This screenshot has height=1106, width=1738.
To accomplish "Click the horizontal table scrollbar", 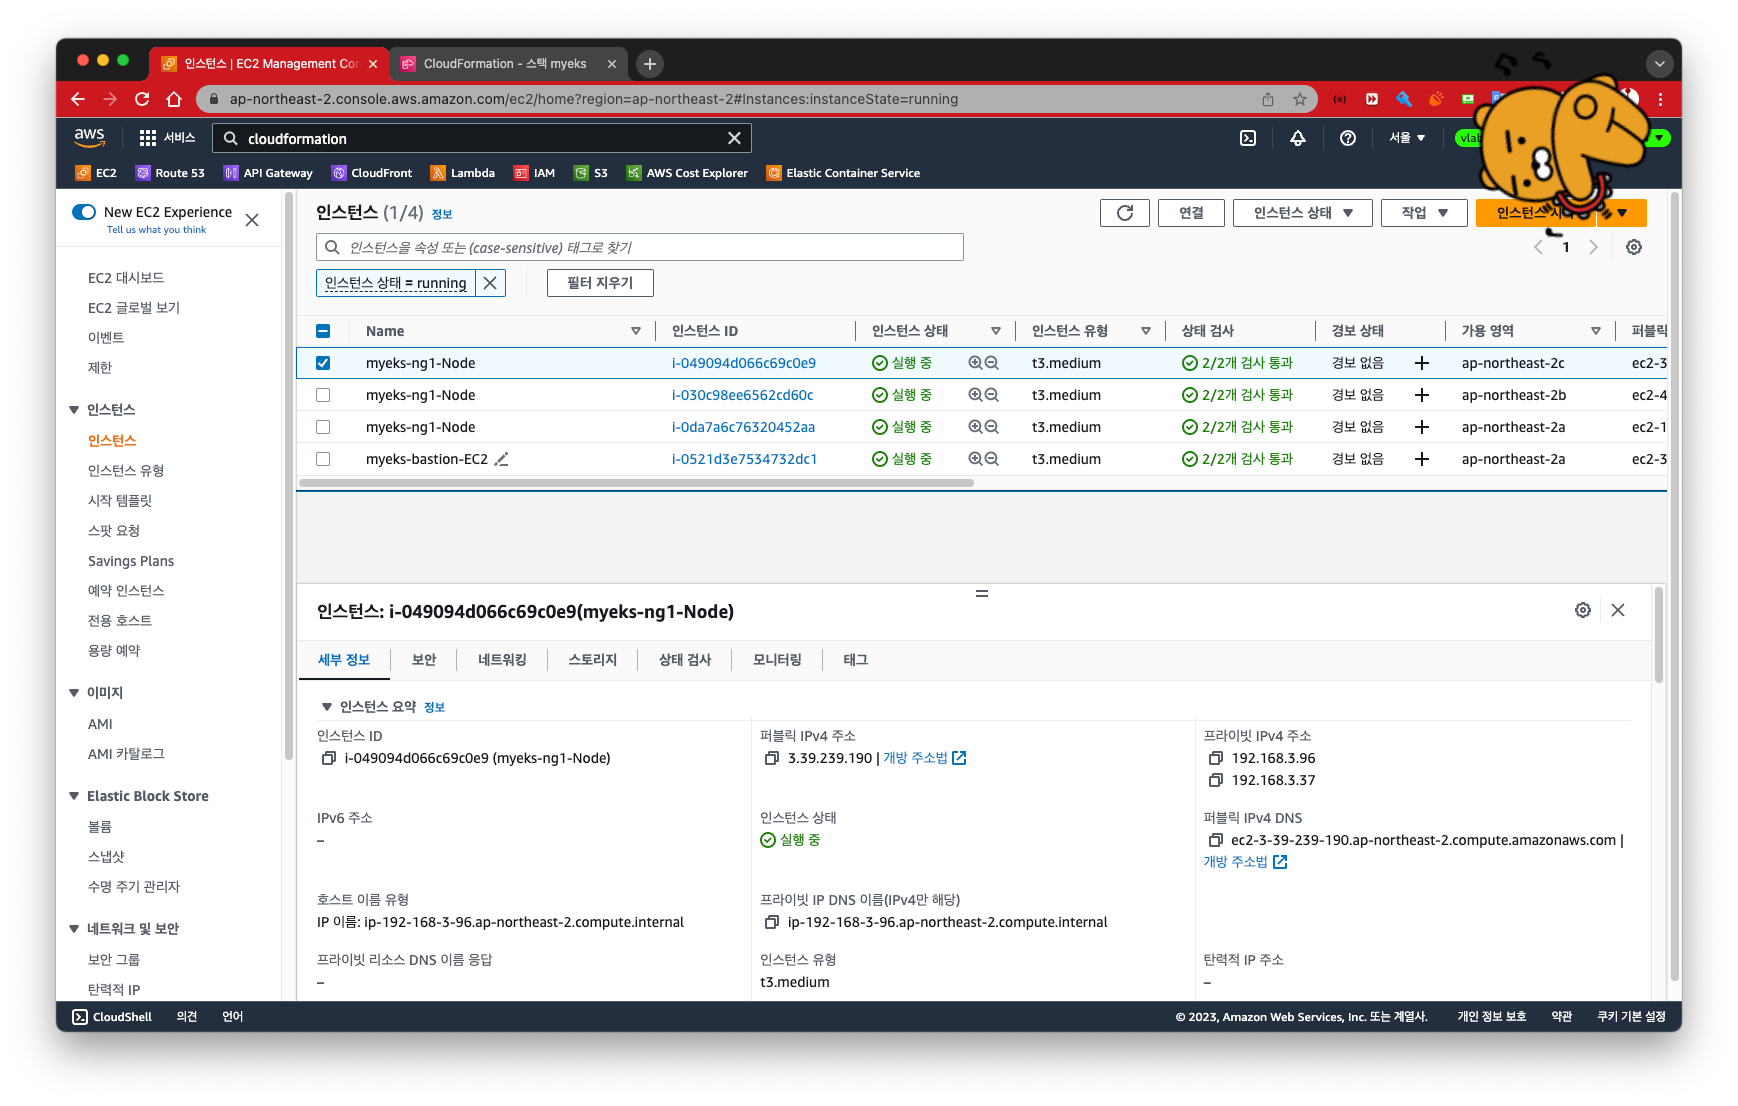I will pos(636,482).
